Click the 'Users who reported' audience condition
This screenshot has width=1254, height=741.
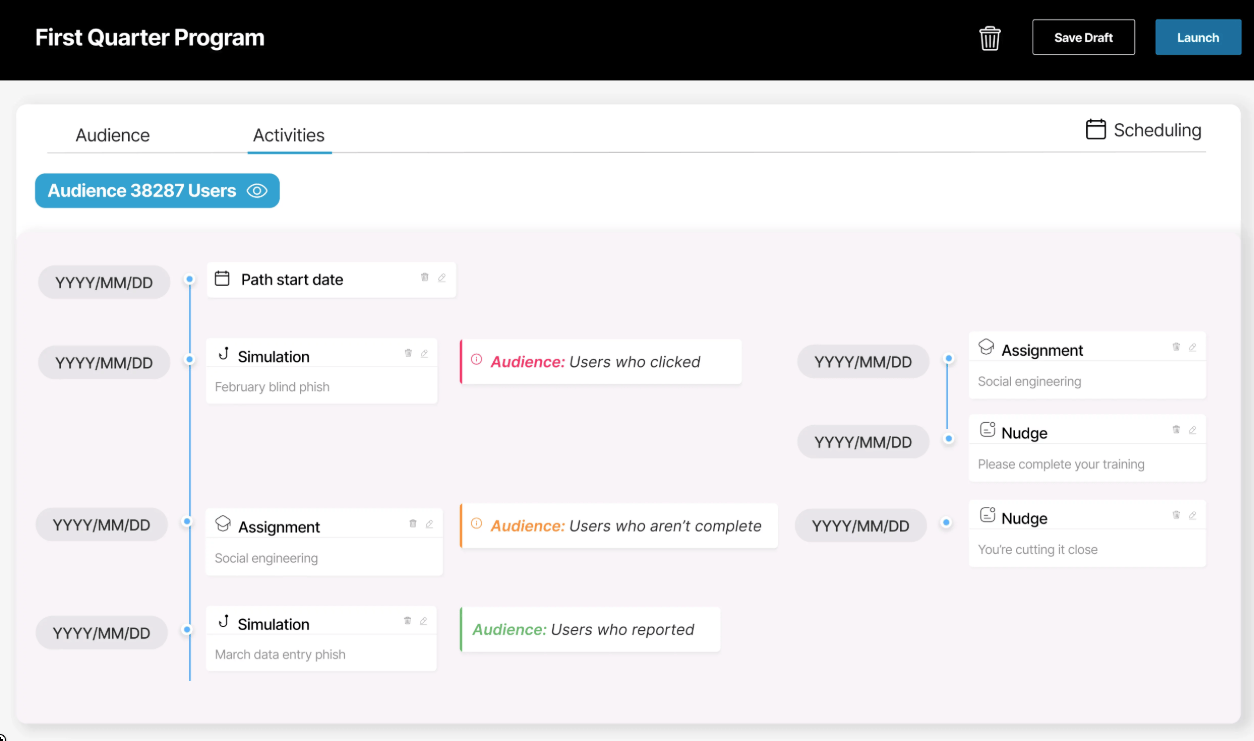(590, 630)
